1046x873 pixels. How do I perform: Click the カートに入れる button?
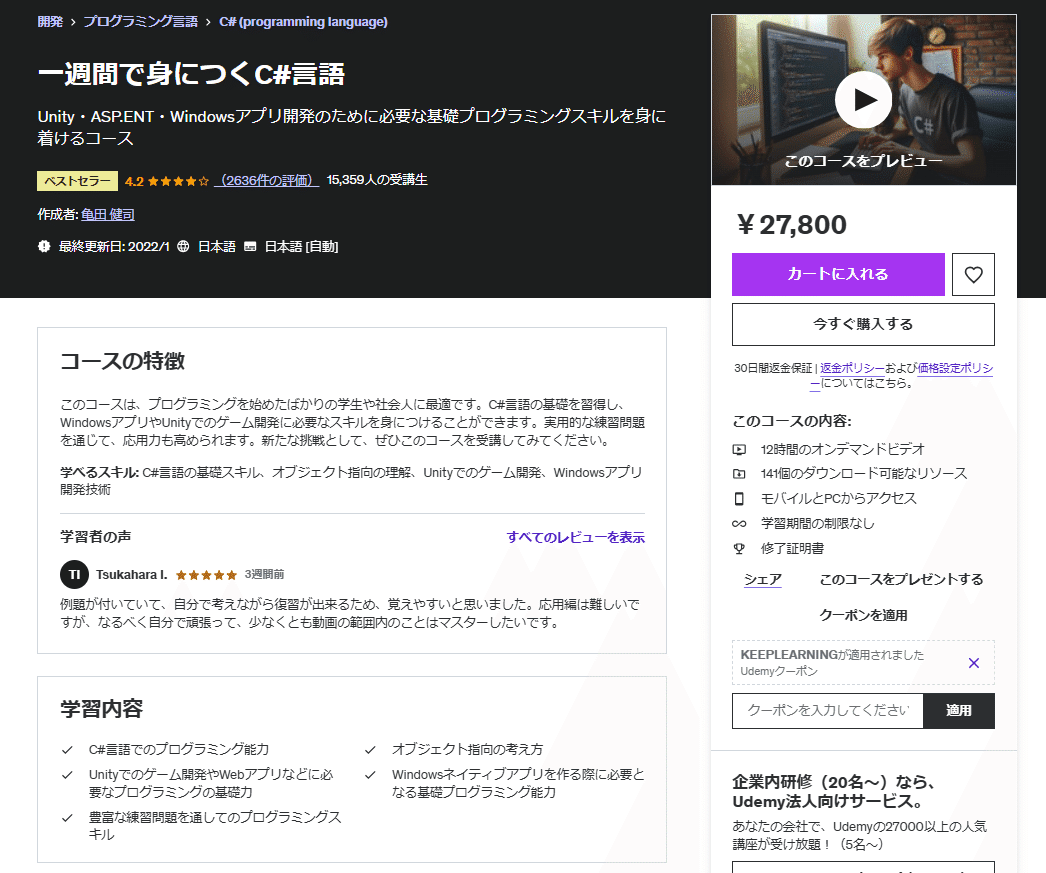(838, 274)
